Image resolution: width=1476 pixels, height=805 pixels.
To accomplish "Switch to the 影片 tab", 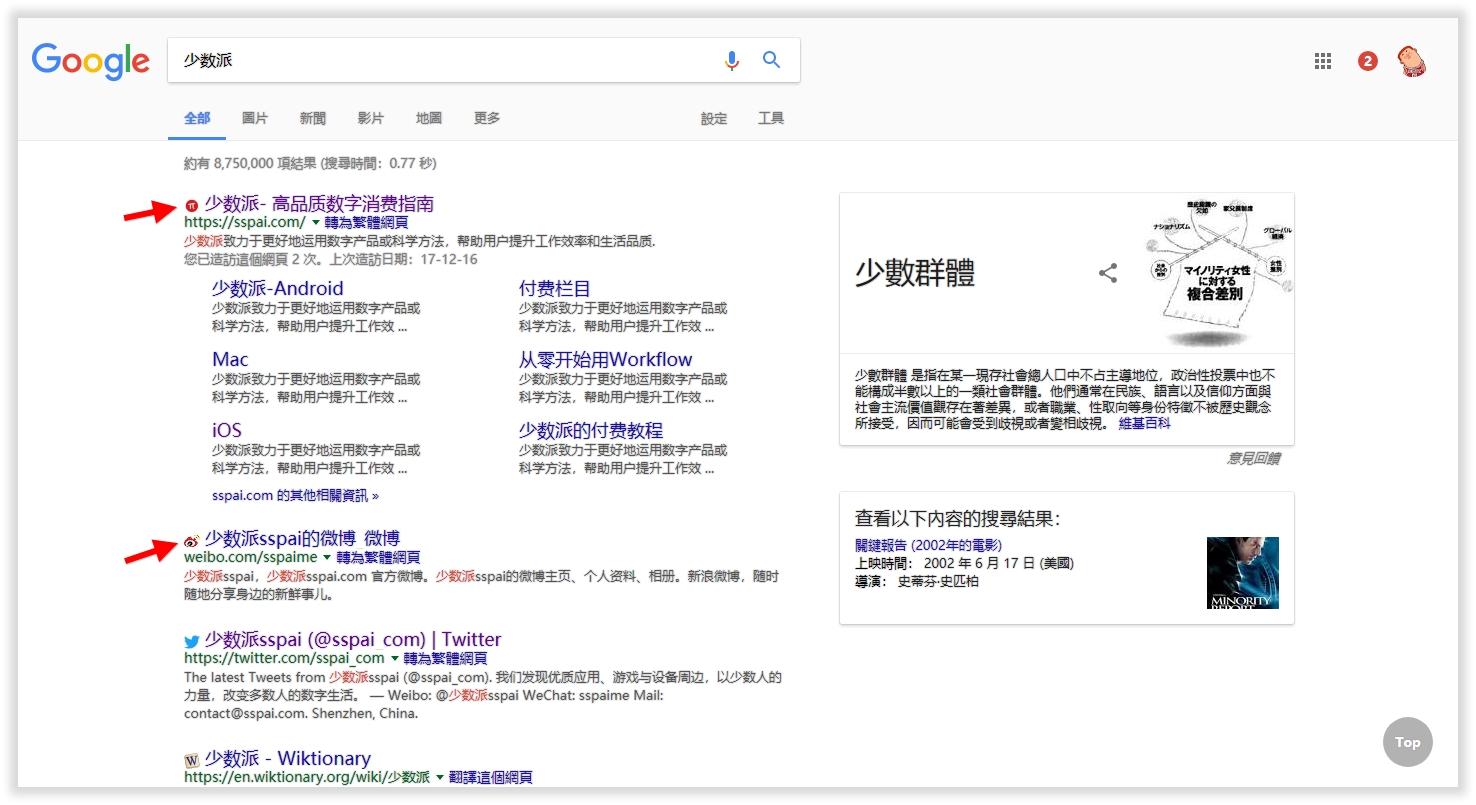I will [371, 118].
